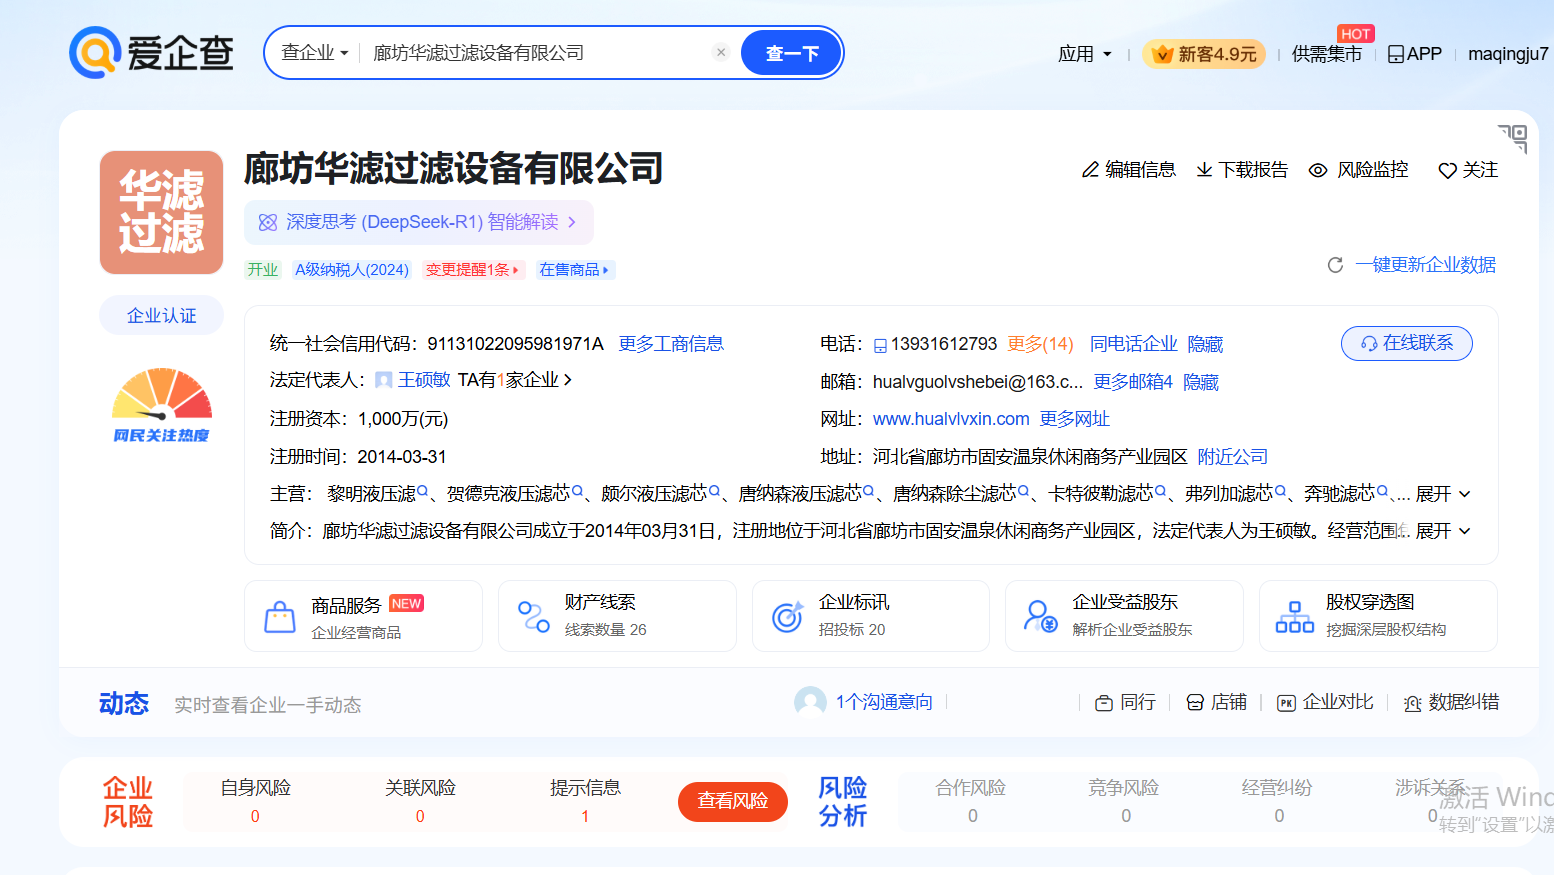Expand the 变更提醒1条 tag

click(472, 269)
